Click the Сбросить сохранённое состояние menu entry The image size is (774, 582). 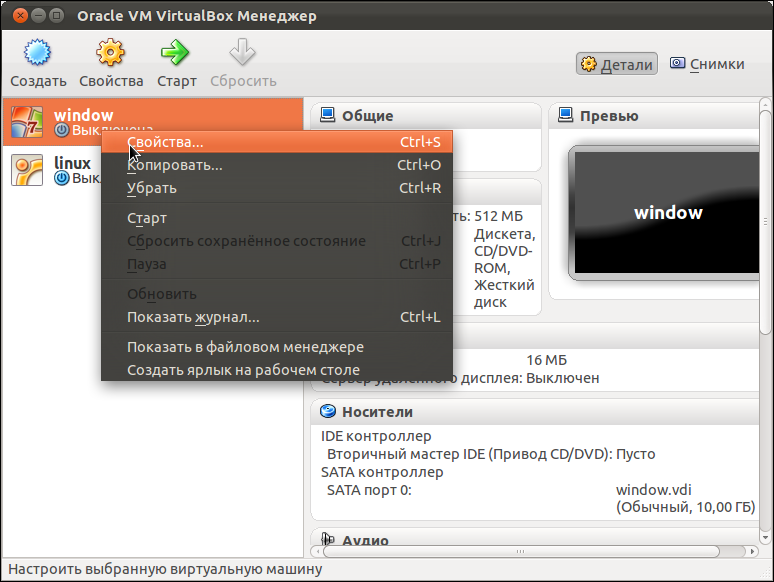click(277, 241)
